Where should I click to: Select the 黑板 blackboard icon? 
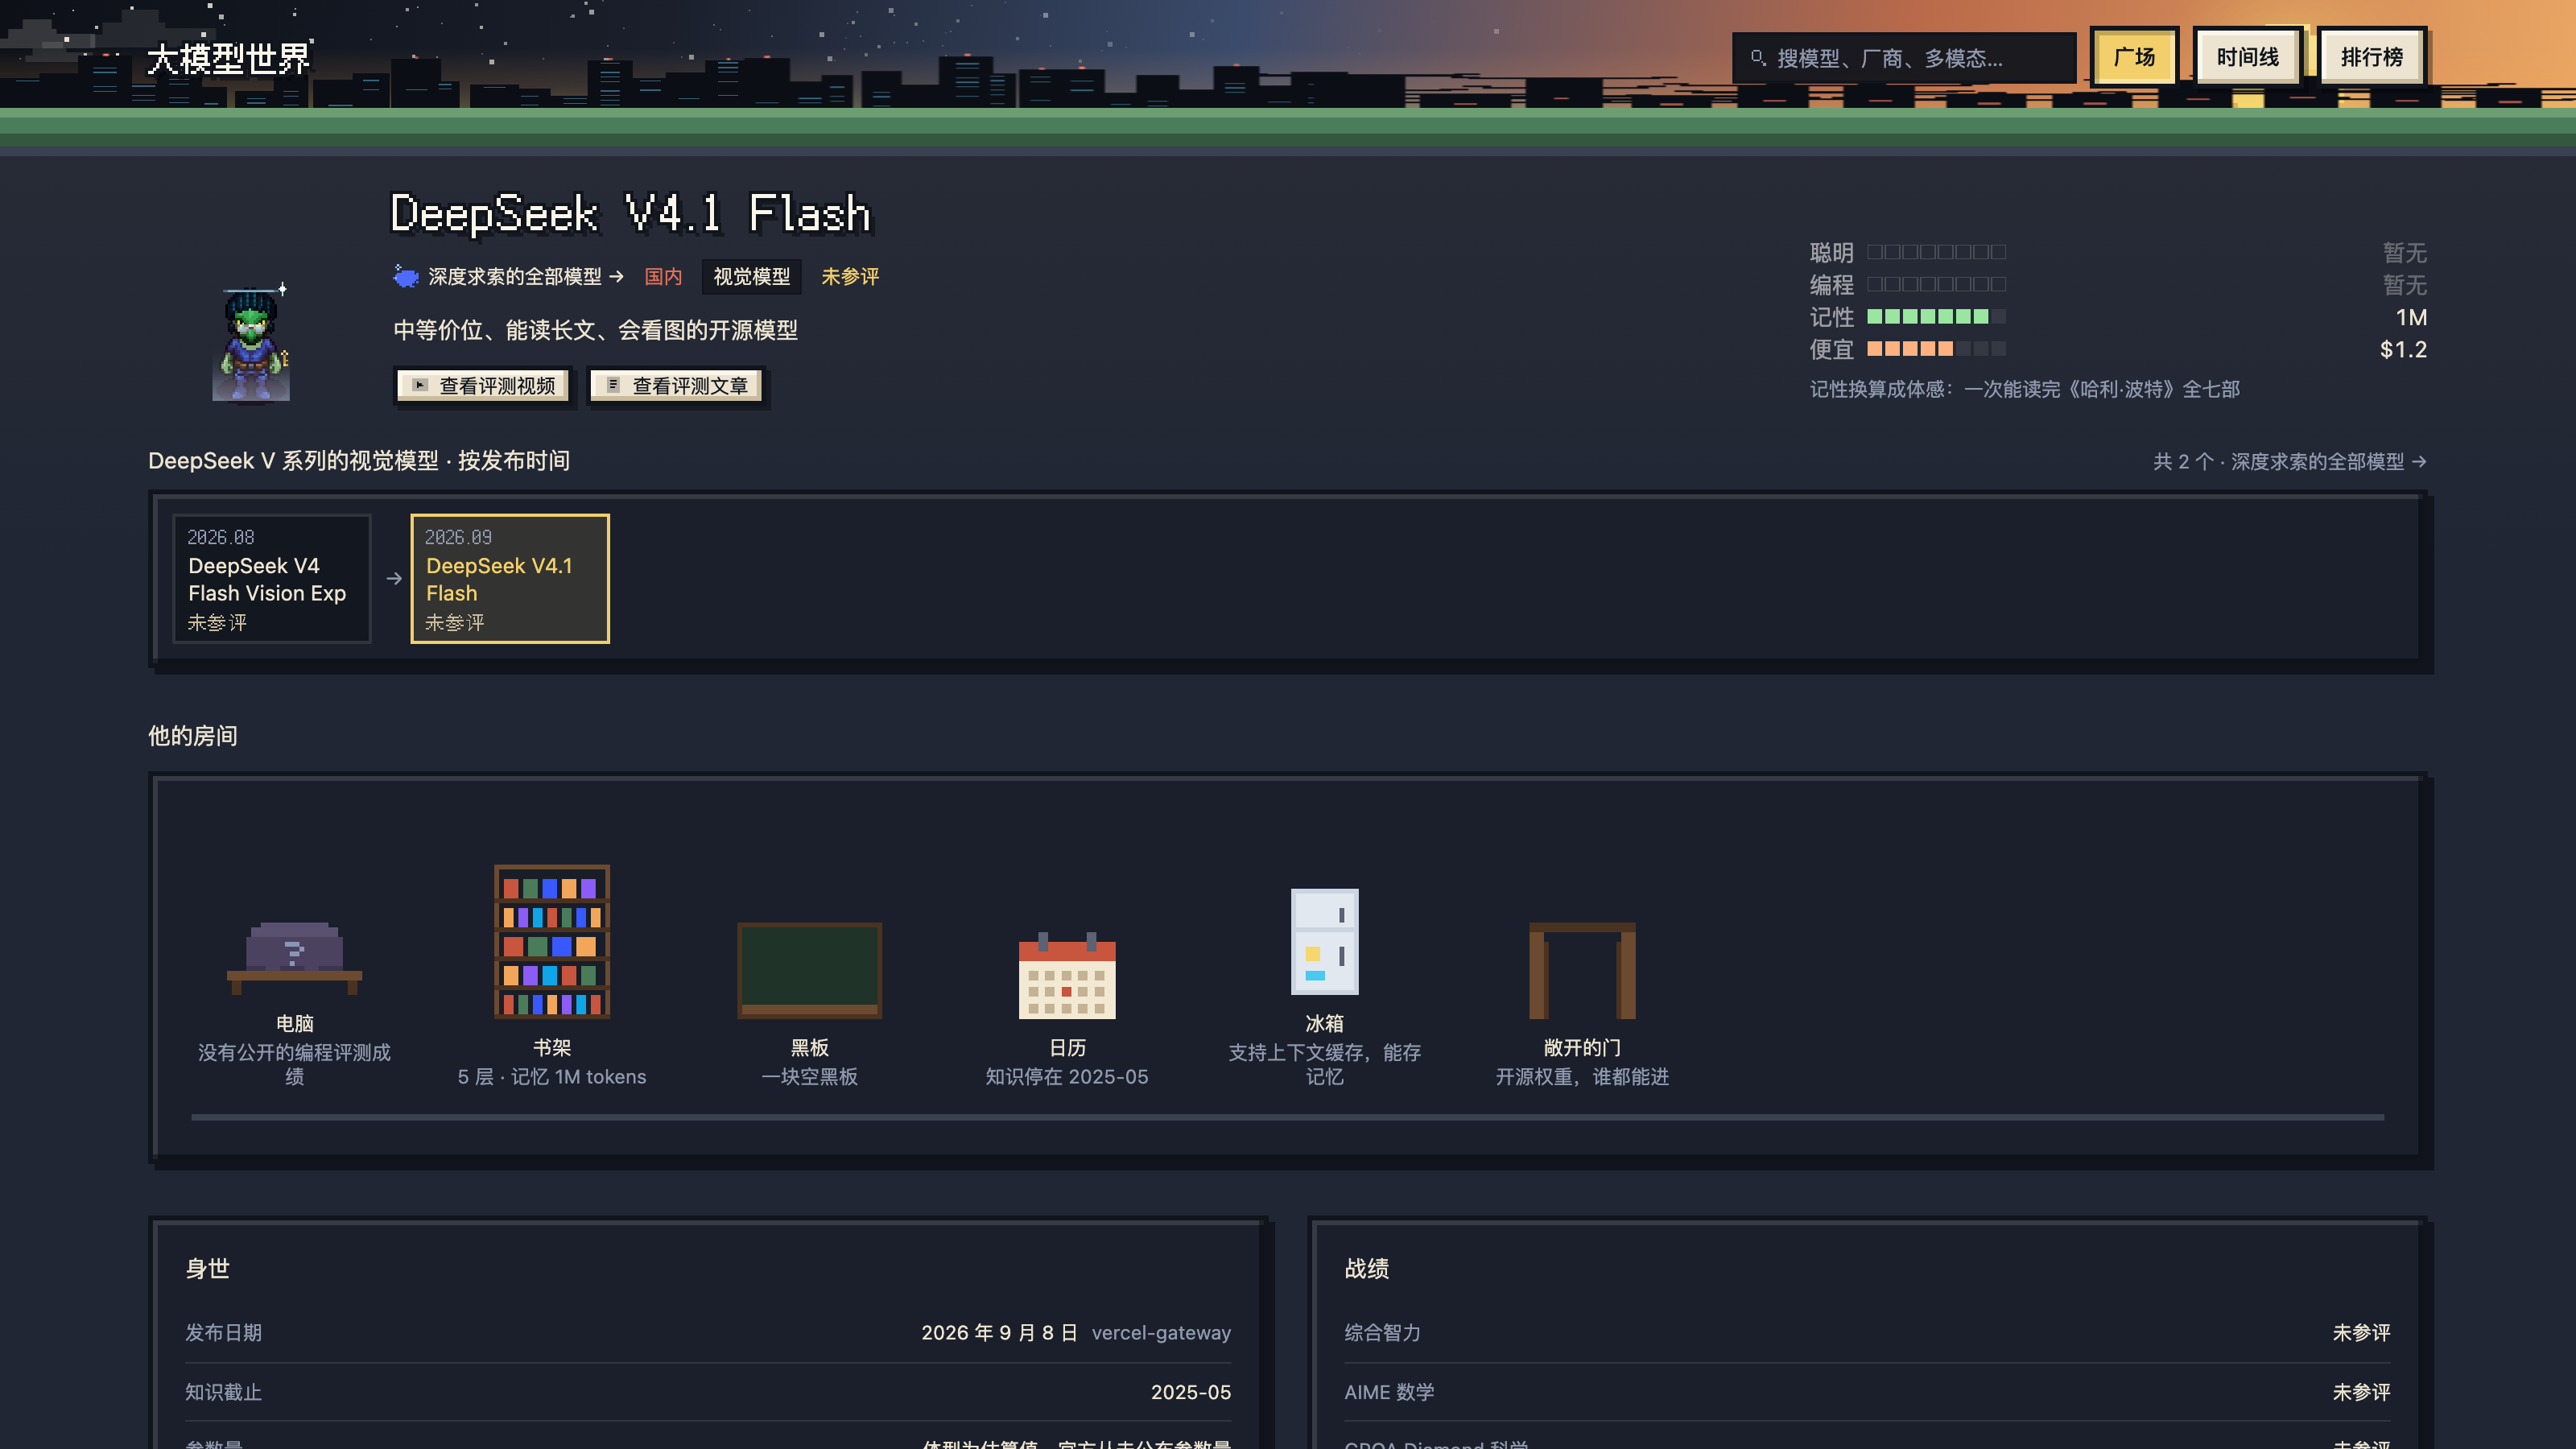click(x=809, y=970)
